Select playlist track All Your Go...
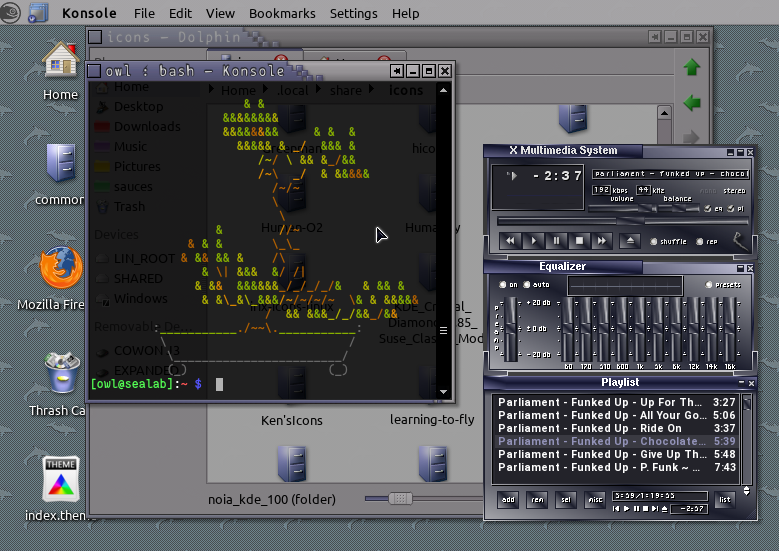 pos(616,415)
